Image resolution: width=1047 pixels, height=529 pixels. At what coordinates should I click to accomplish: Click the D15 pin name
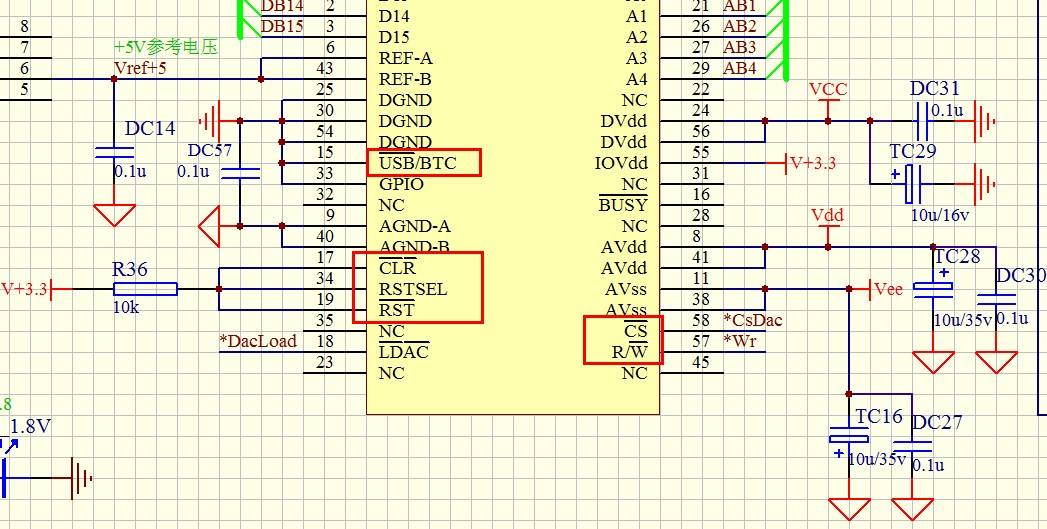[x=394, y=37]
